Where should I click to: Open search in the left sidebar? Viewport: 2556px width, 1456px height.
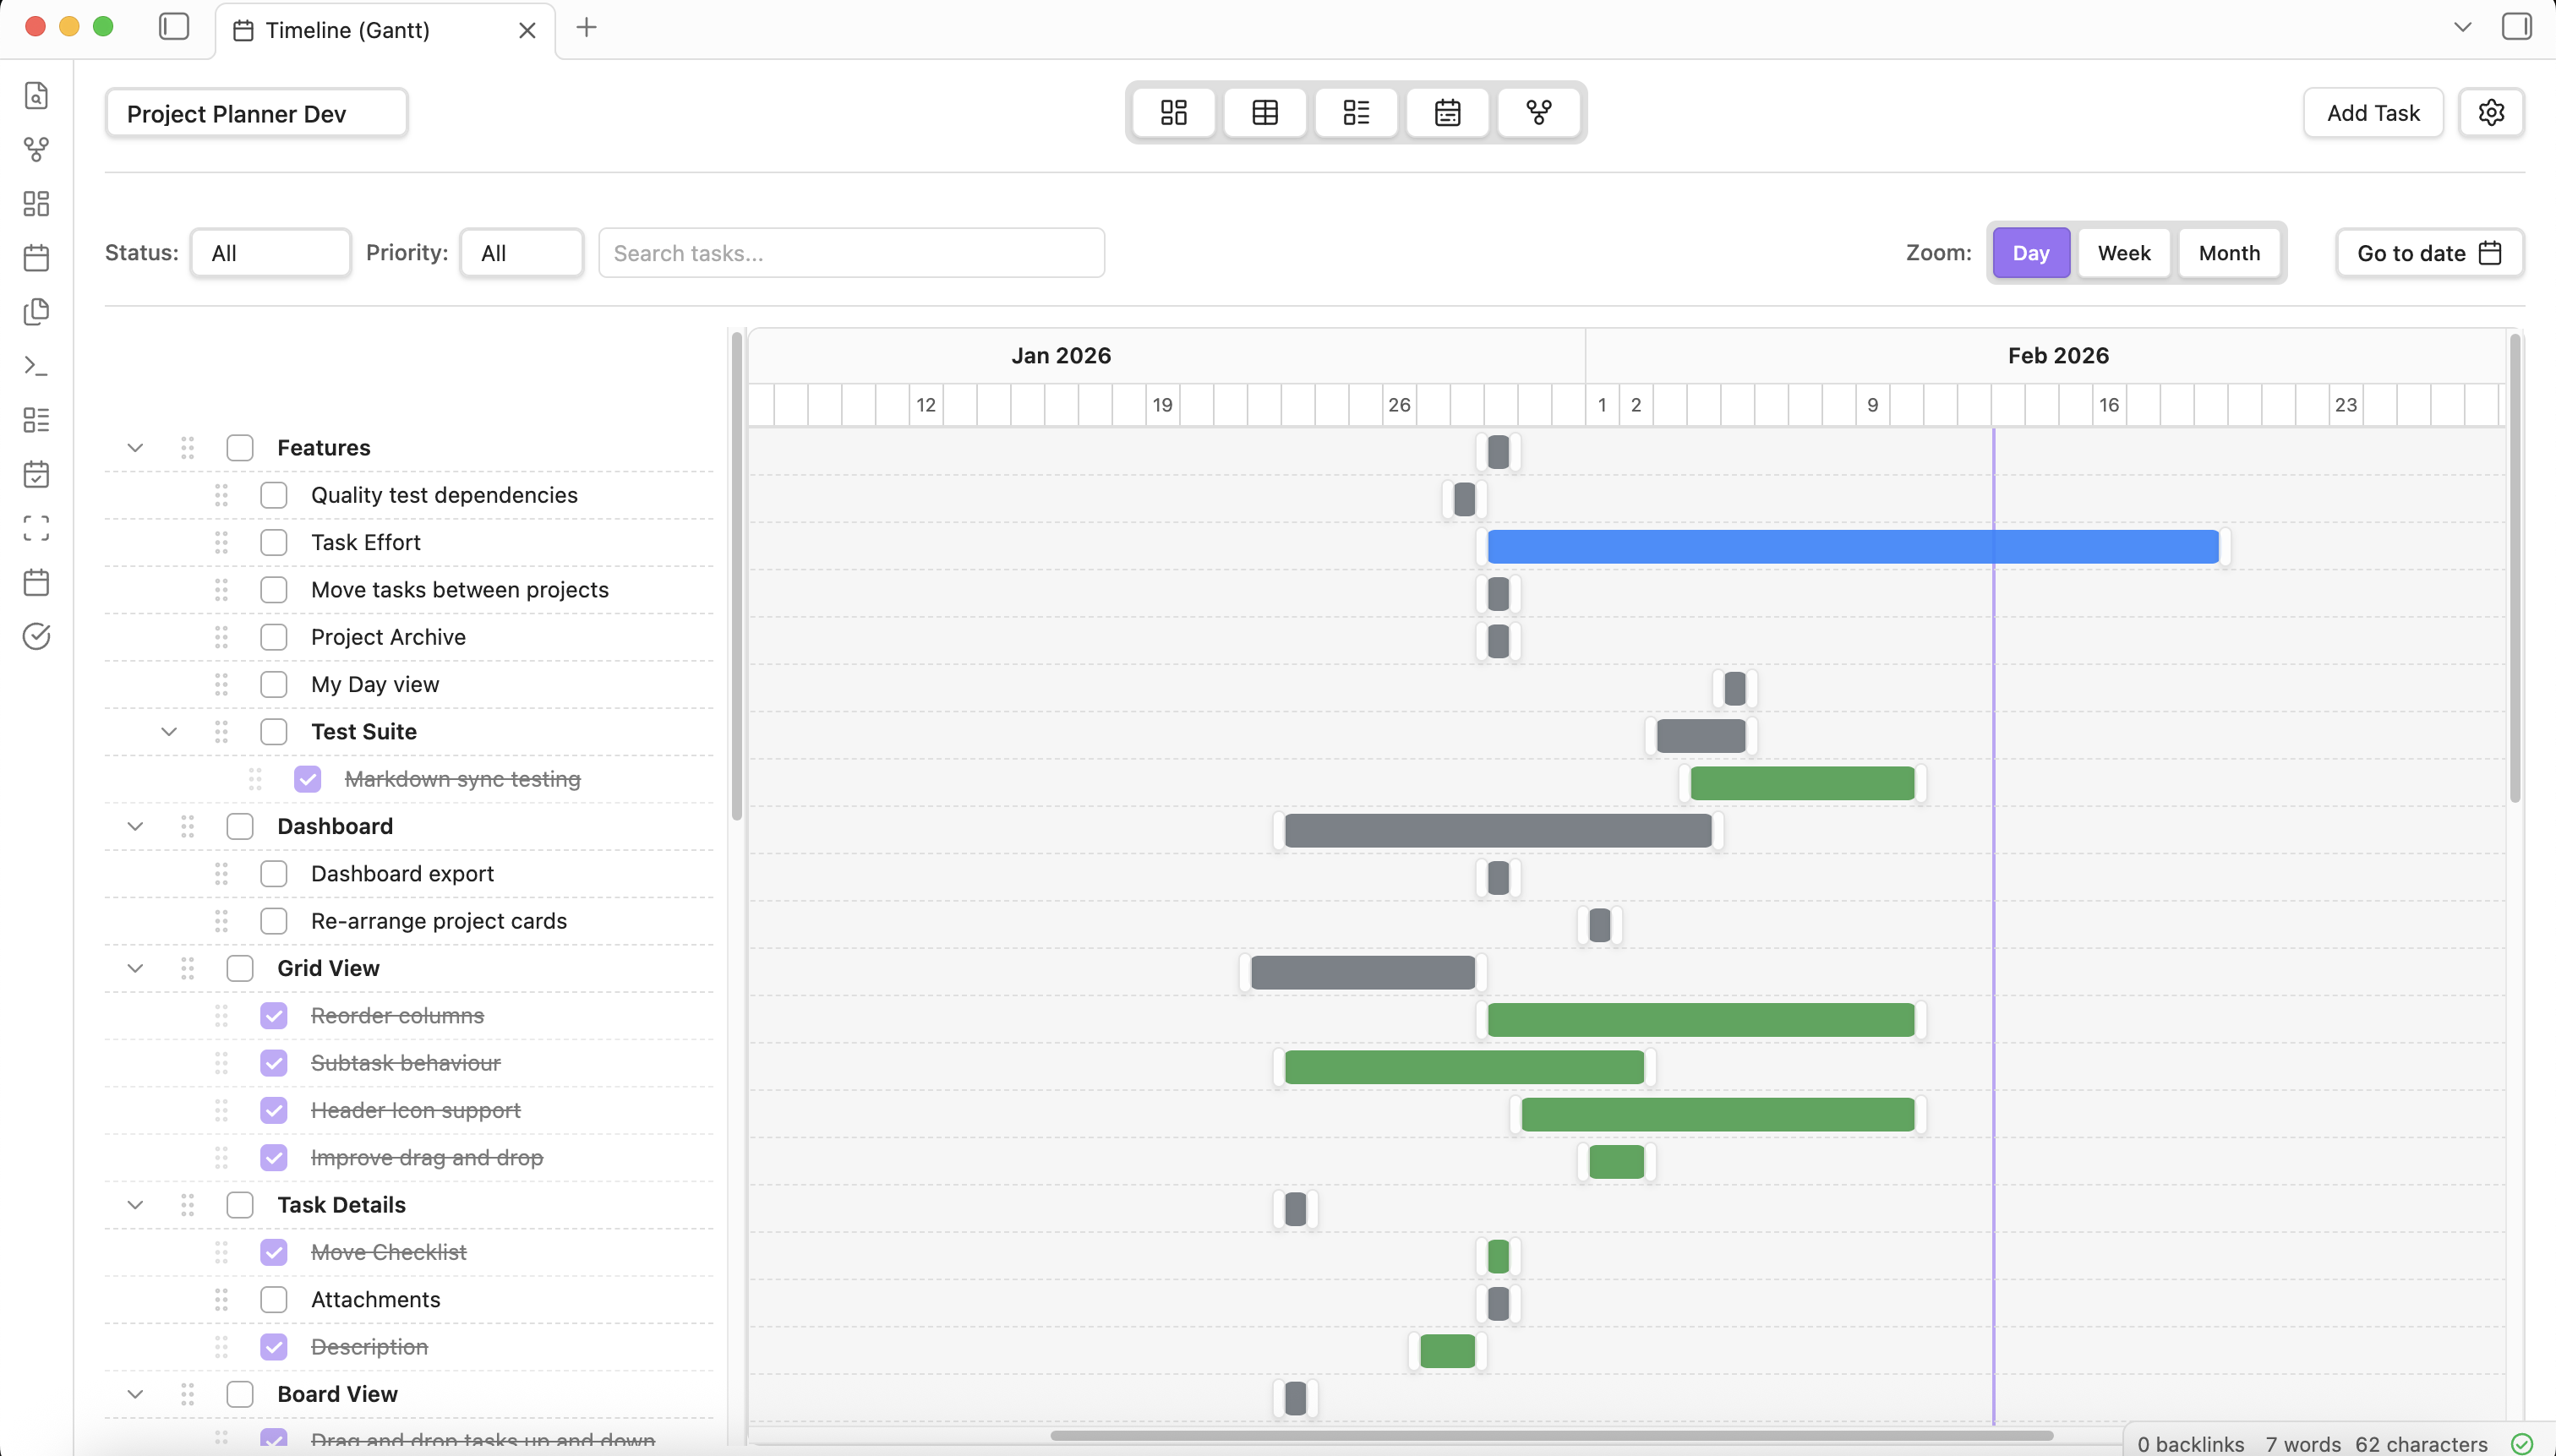point(36,95)
